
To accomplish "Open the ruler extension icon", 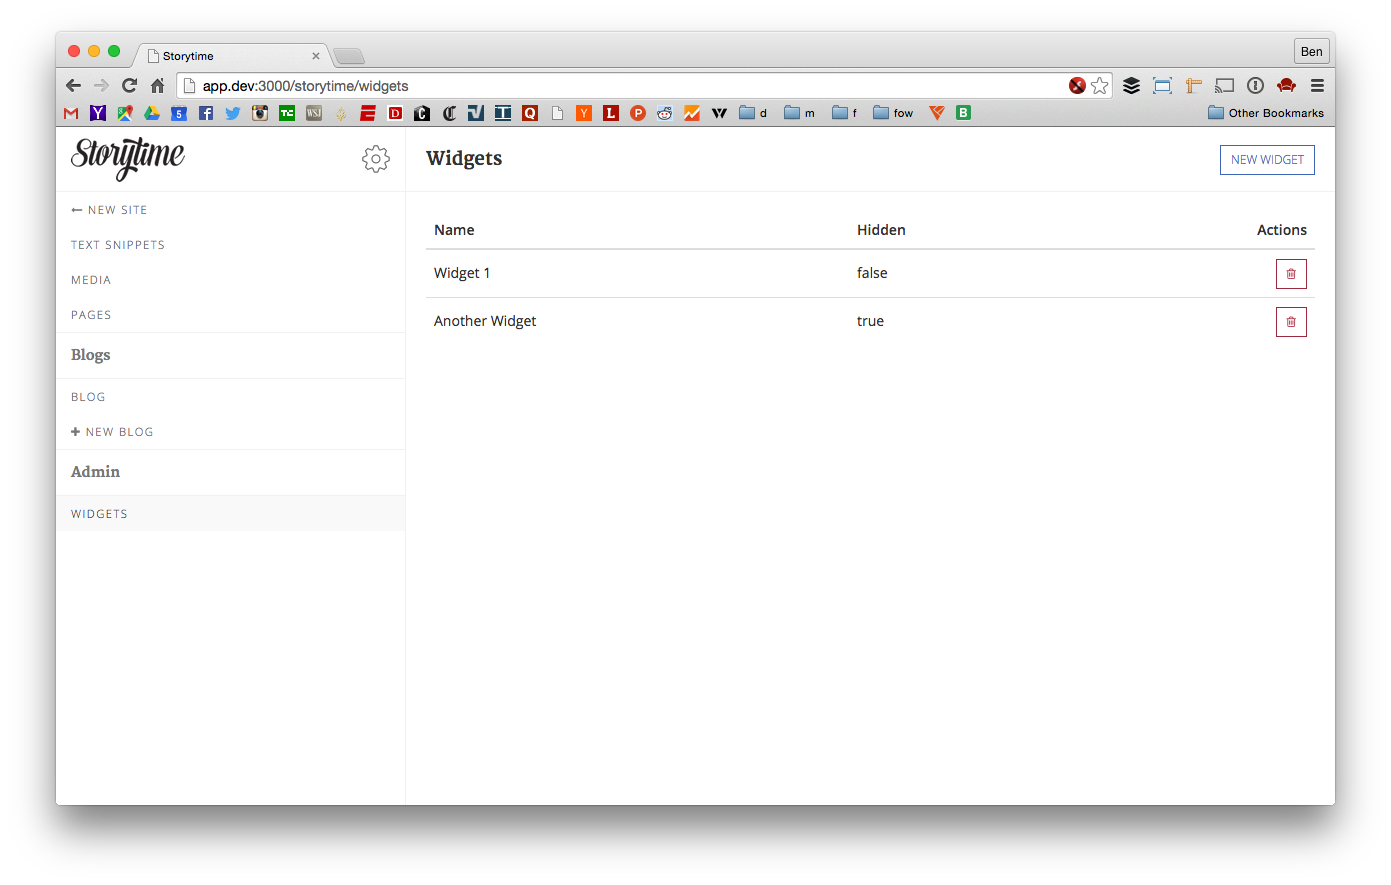I will (x=1193, y=86).
